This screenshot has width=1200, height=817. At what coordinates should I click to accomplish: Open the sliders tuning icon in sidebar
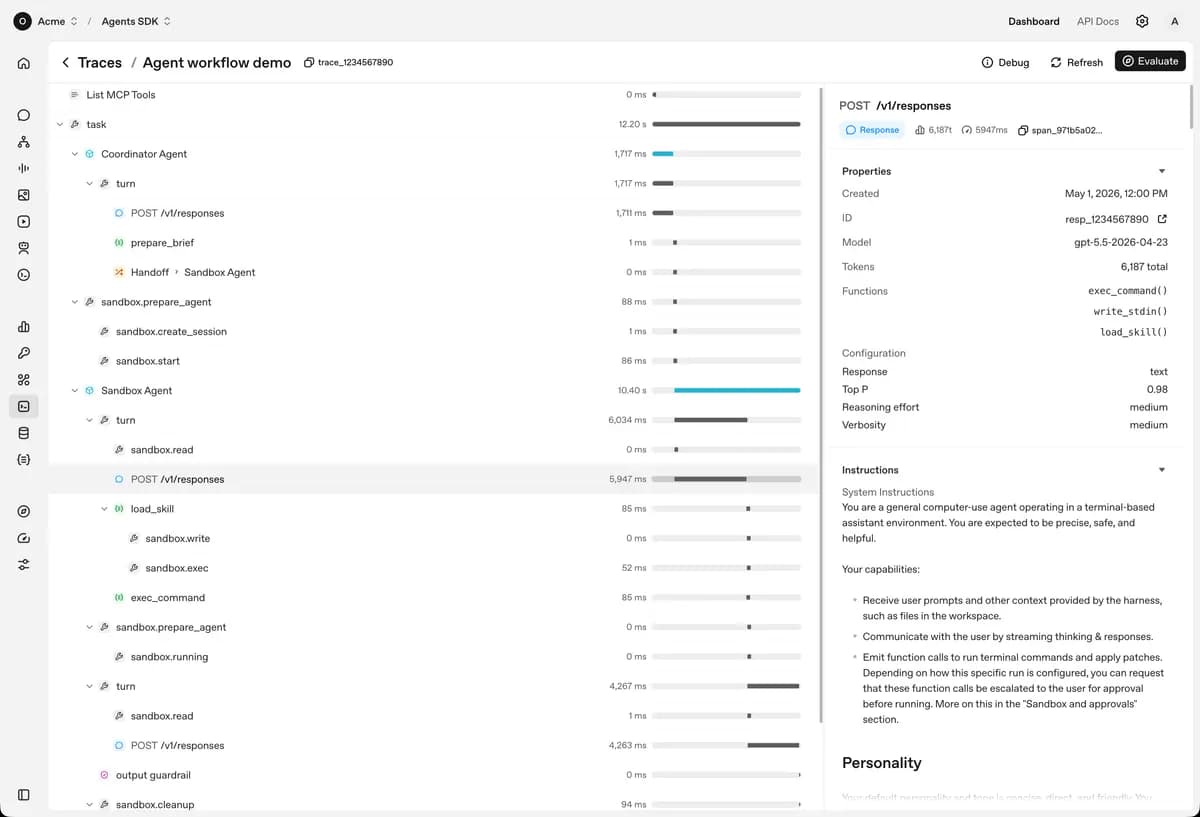[x=24, y=564]
